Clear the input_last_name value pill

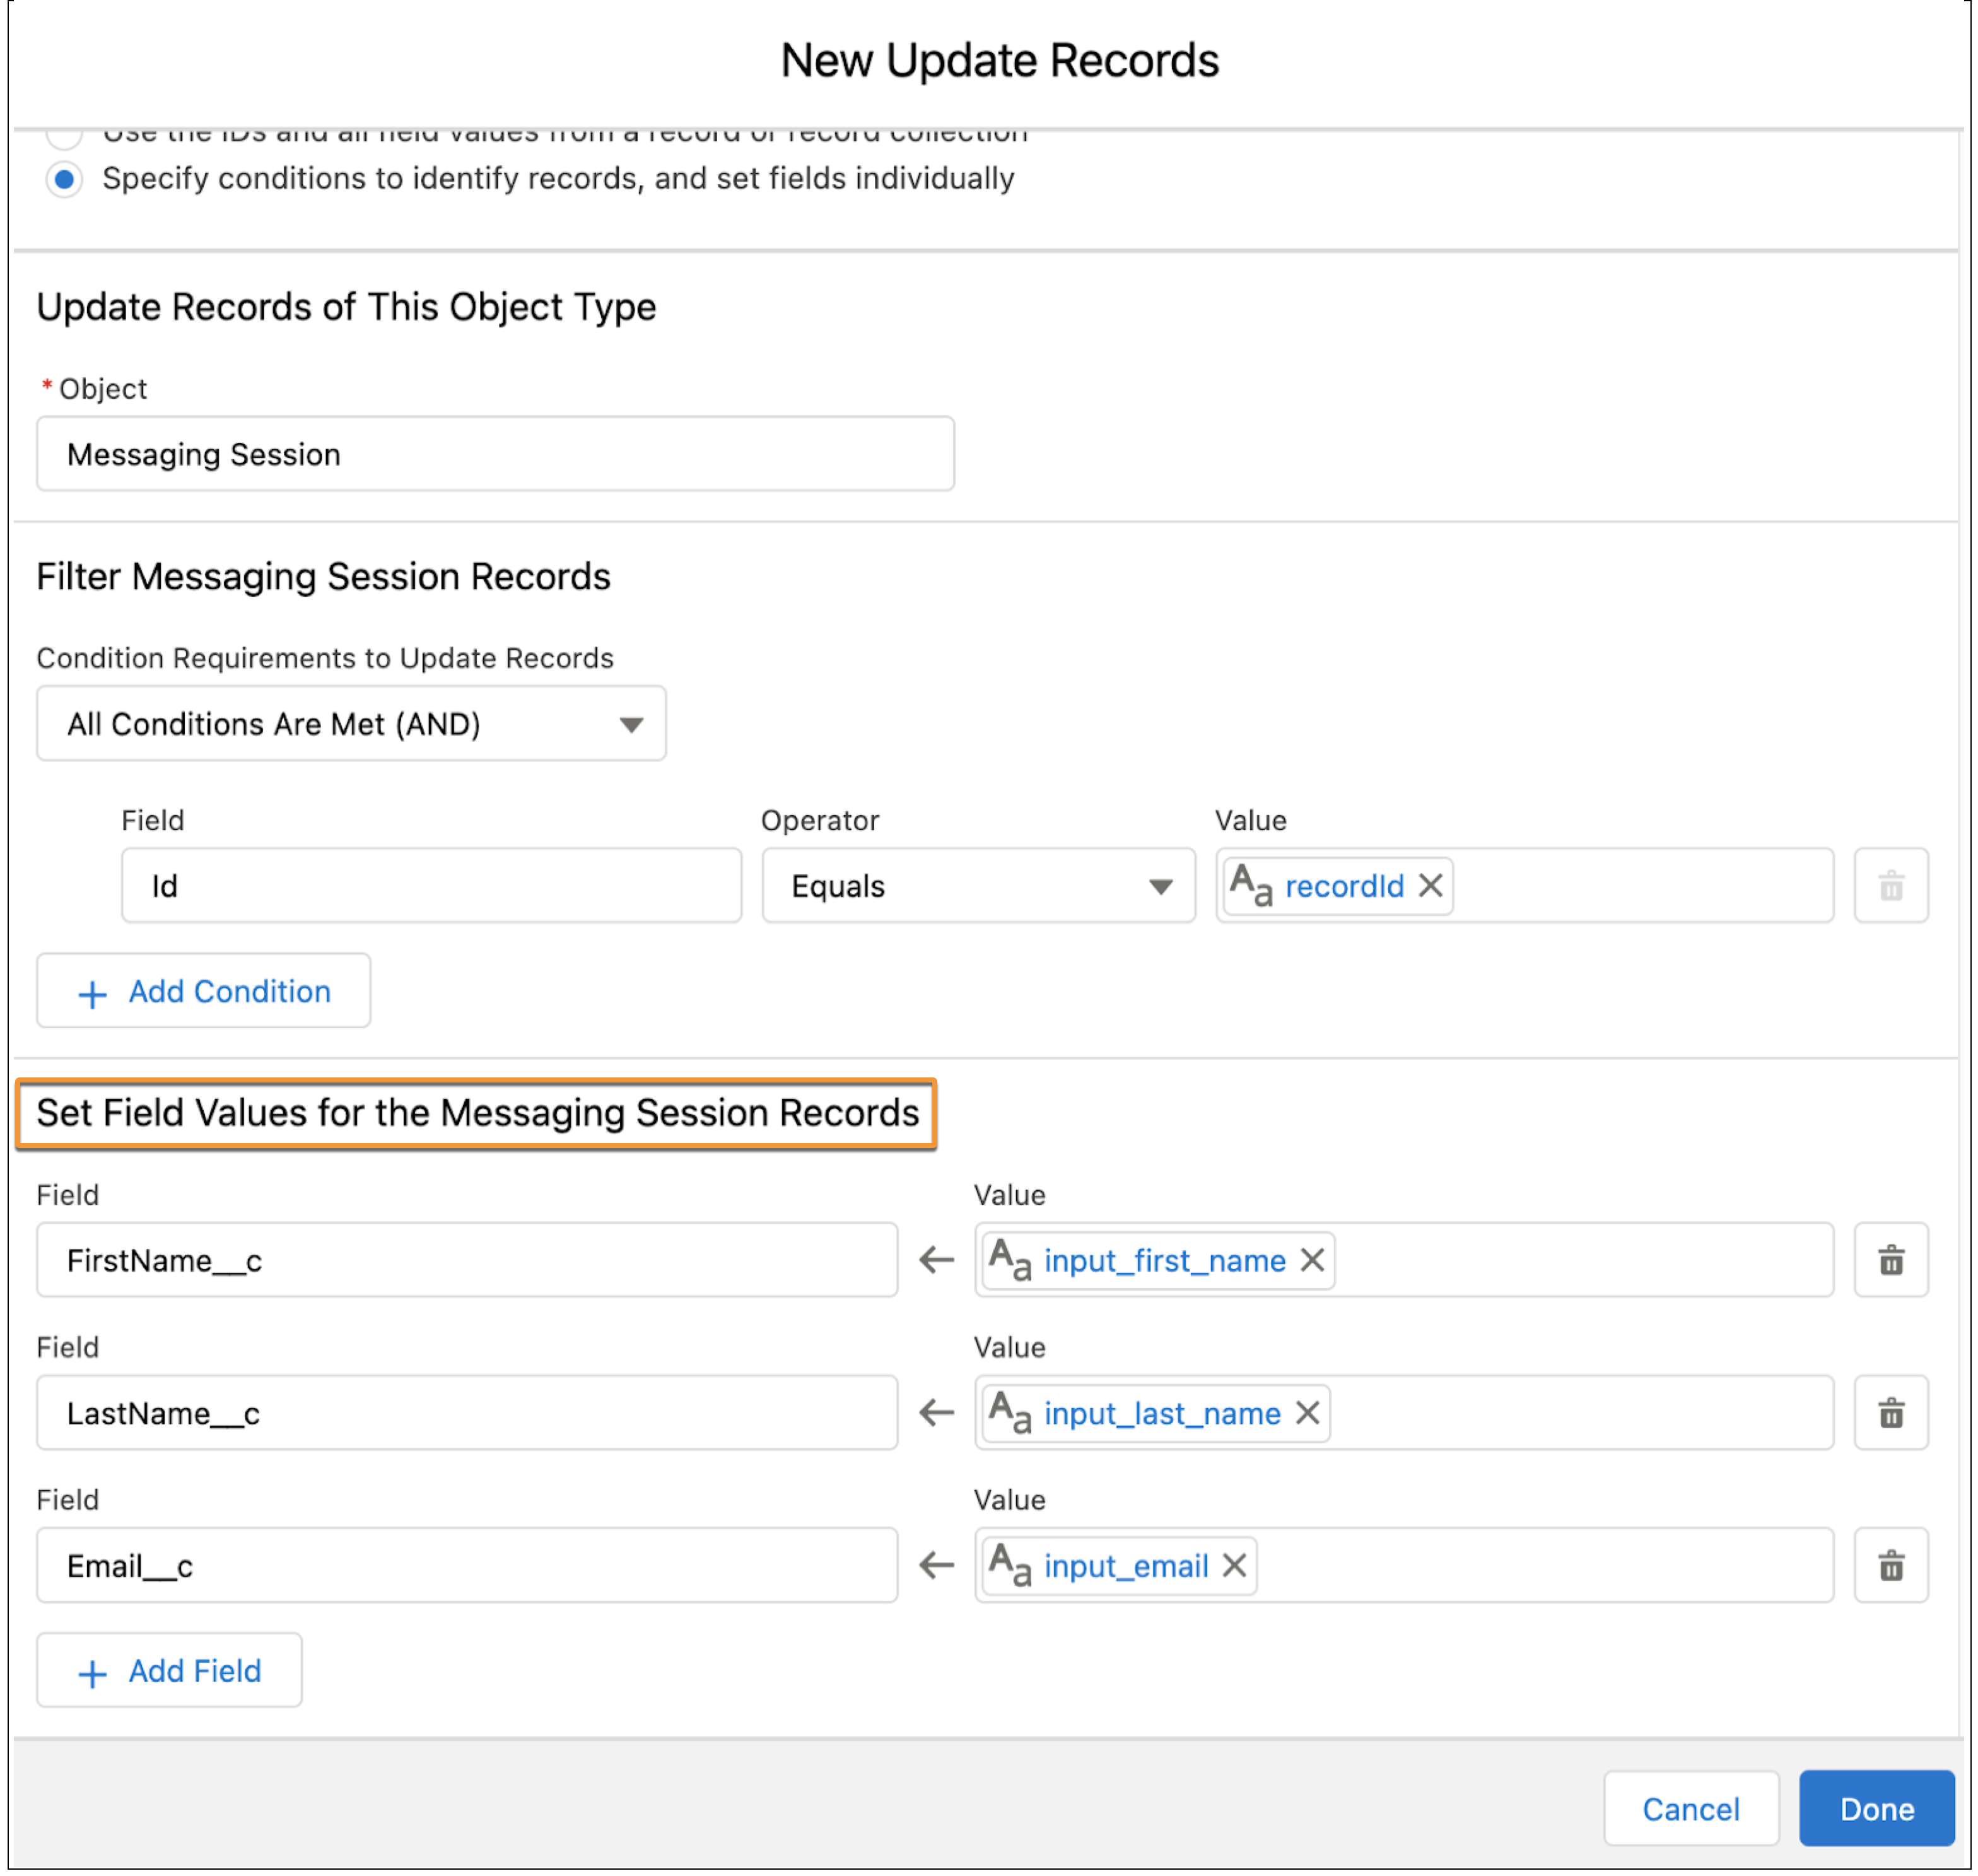(1307, 1413)
